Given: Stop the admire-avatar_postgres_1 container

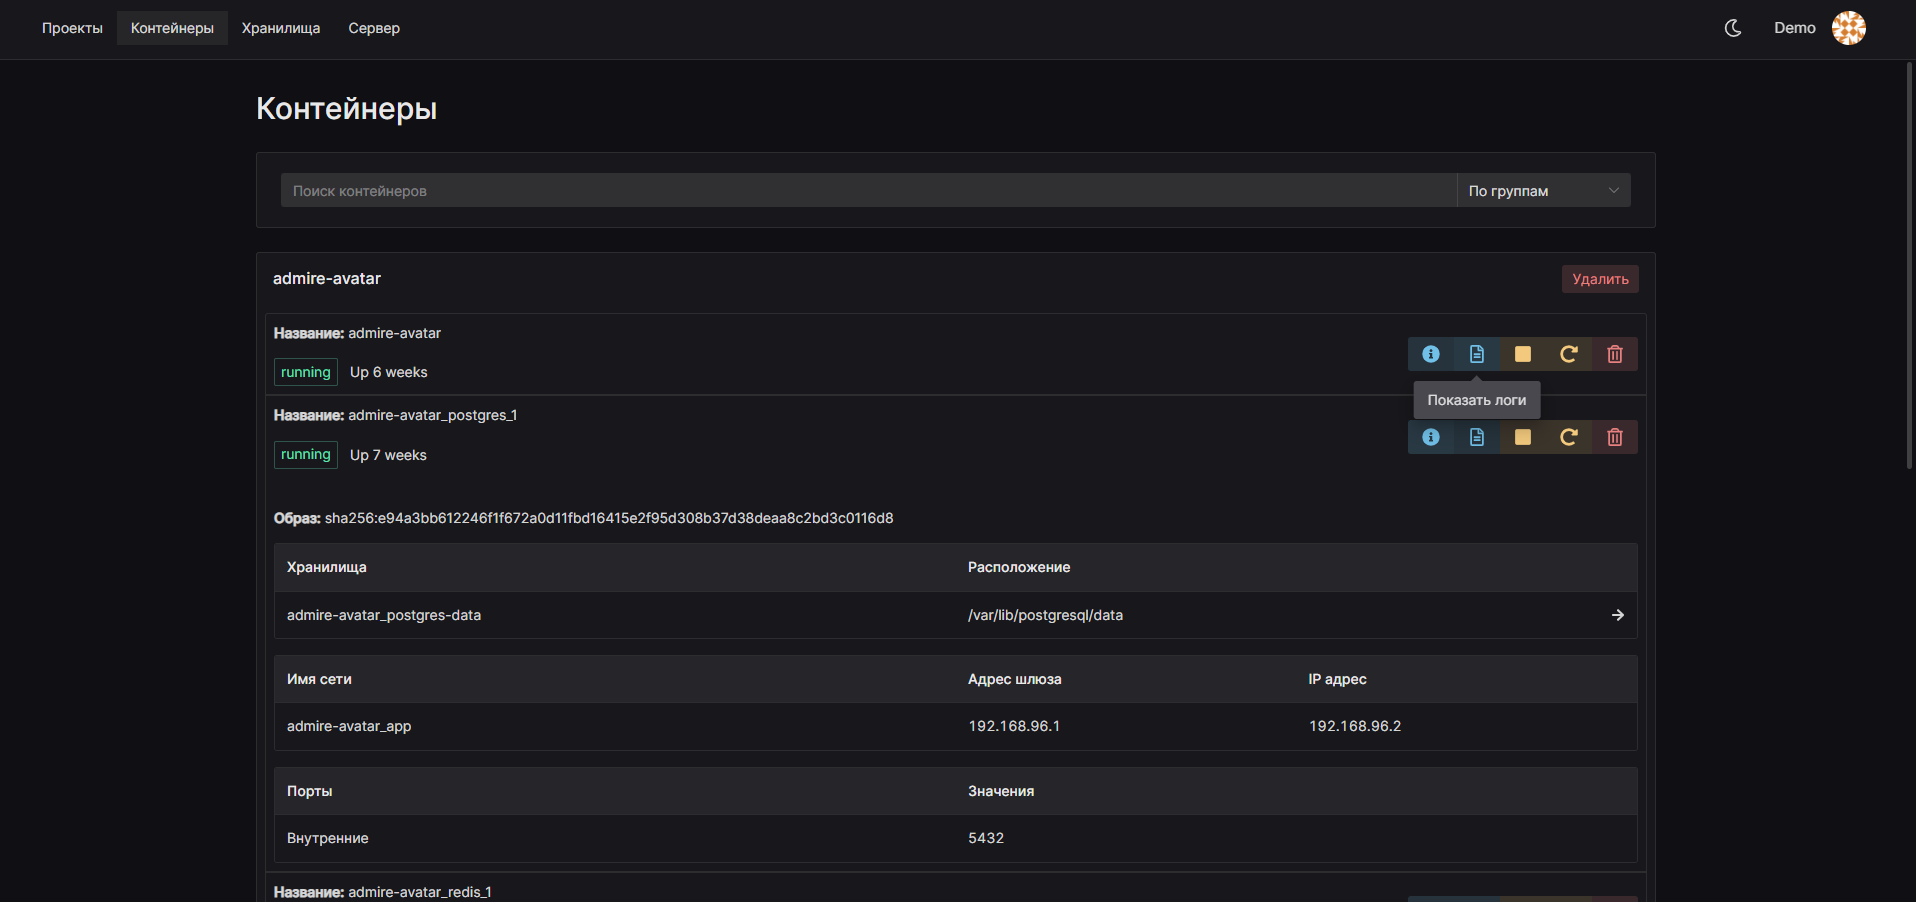Looking at the screenshot, I should pyautogui.click(x=1523, y=437).
